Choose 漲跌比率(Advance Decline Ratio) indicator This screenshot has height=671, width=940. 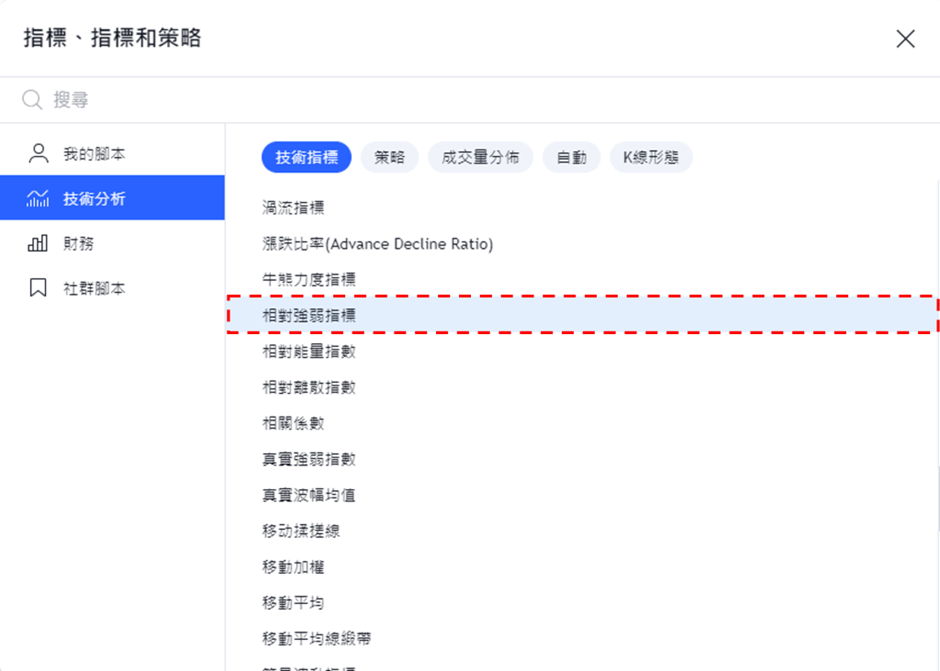[377, 244]
